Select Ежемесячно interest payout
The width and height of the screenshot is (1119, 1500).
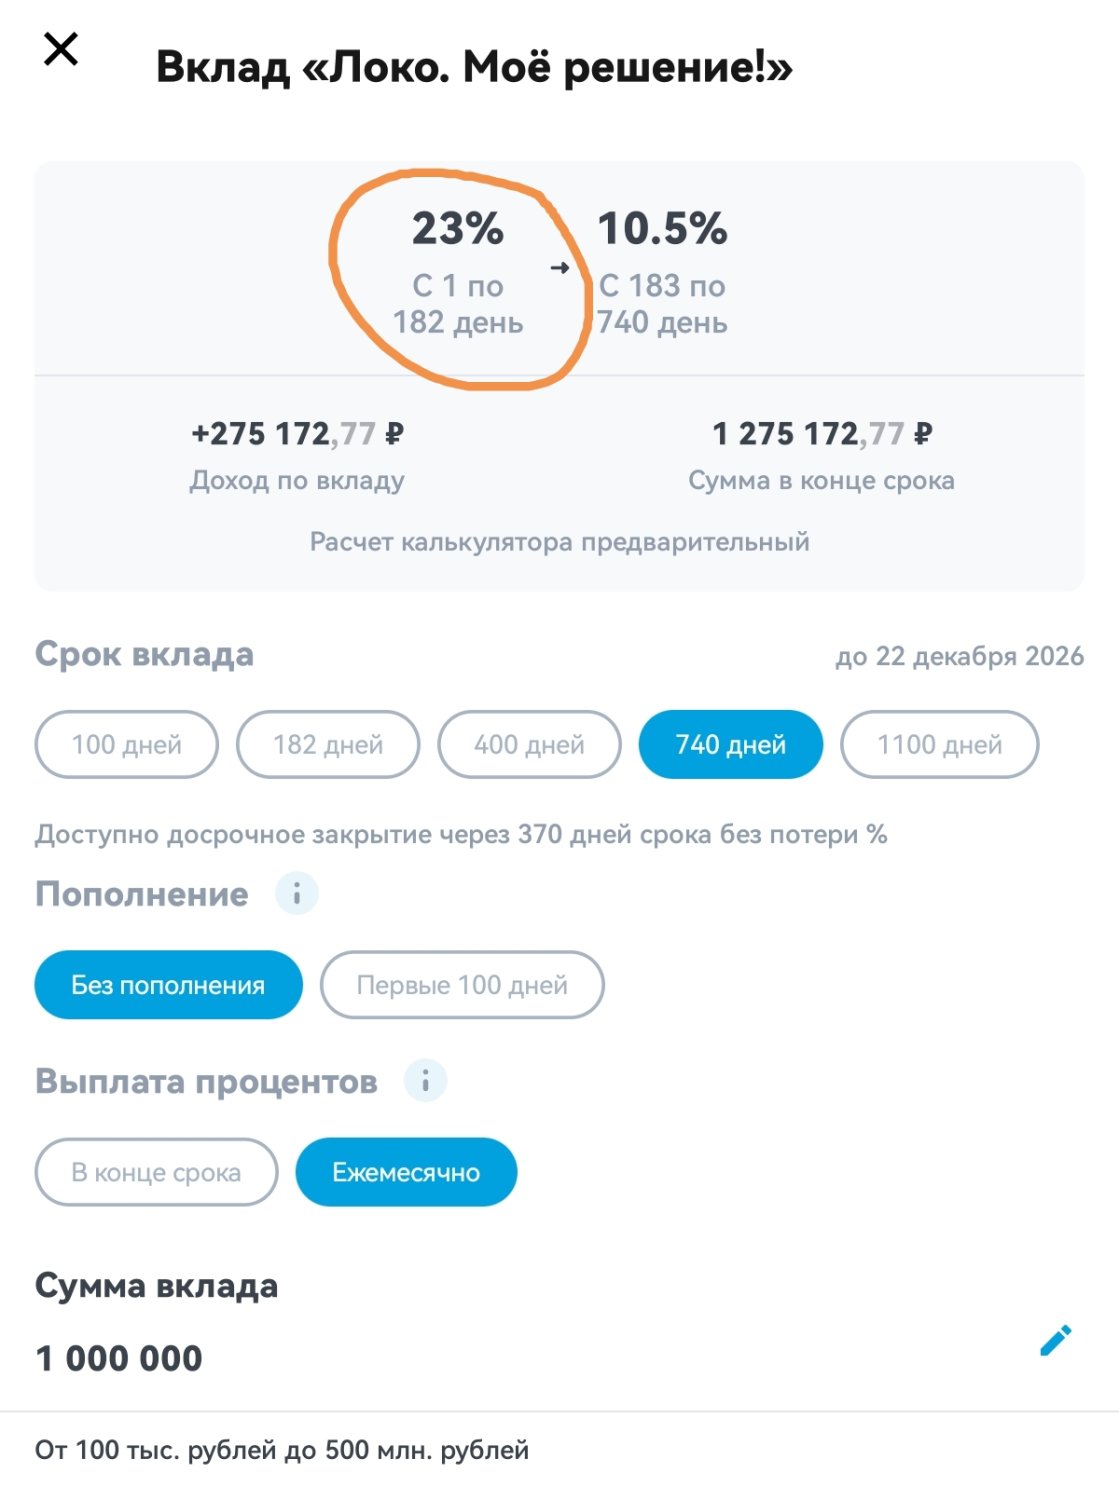coord(406,1172)
